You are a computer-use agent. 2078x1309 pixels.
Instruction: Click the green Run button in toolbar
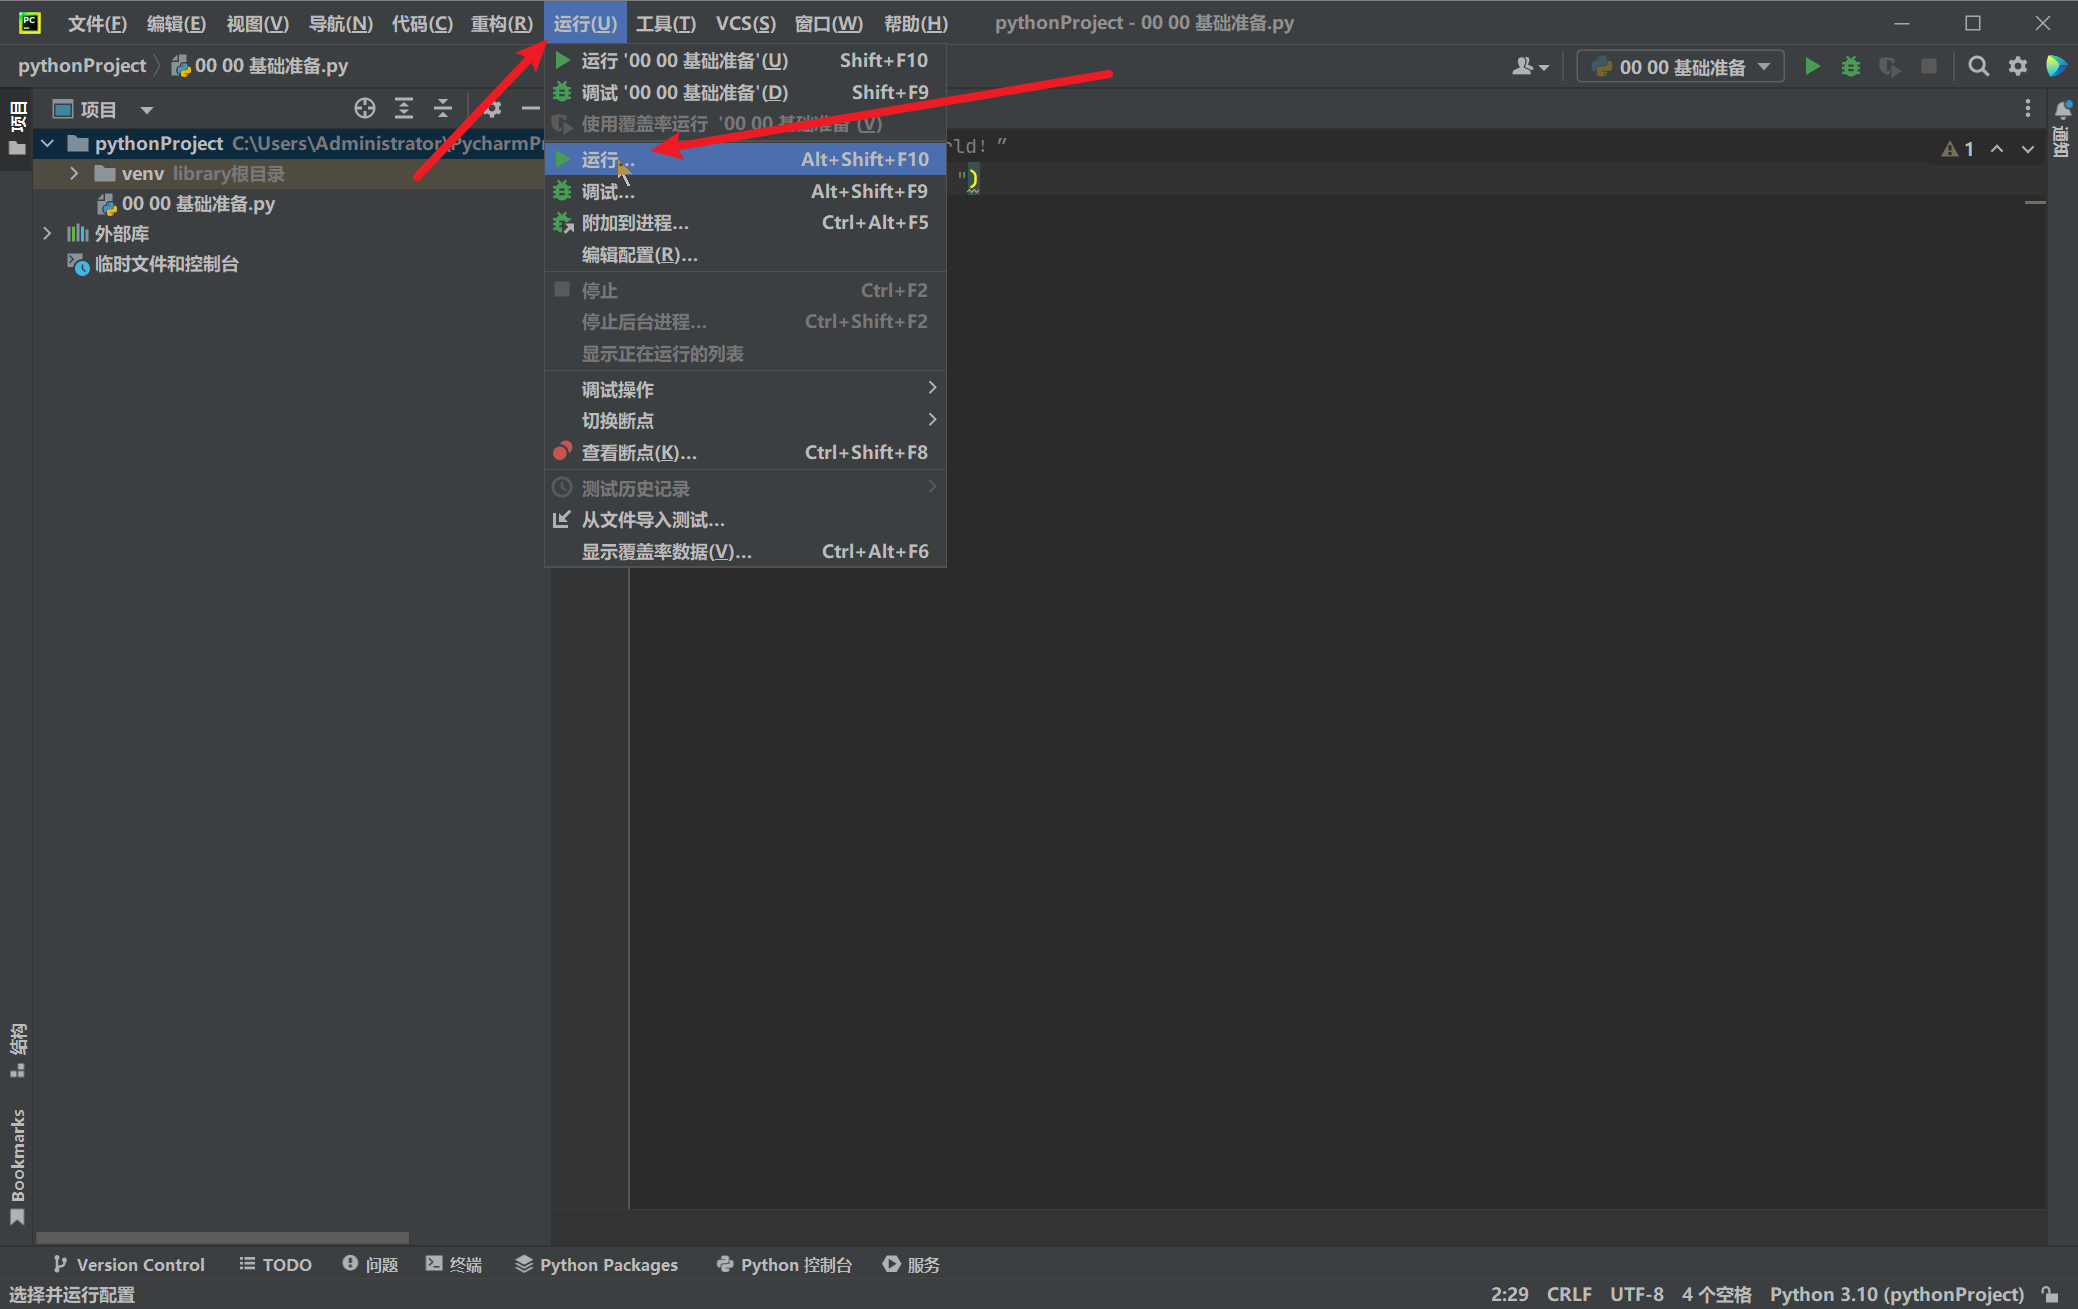click(1812, 67)
